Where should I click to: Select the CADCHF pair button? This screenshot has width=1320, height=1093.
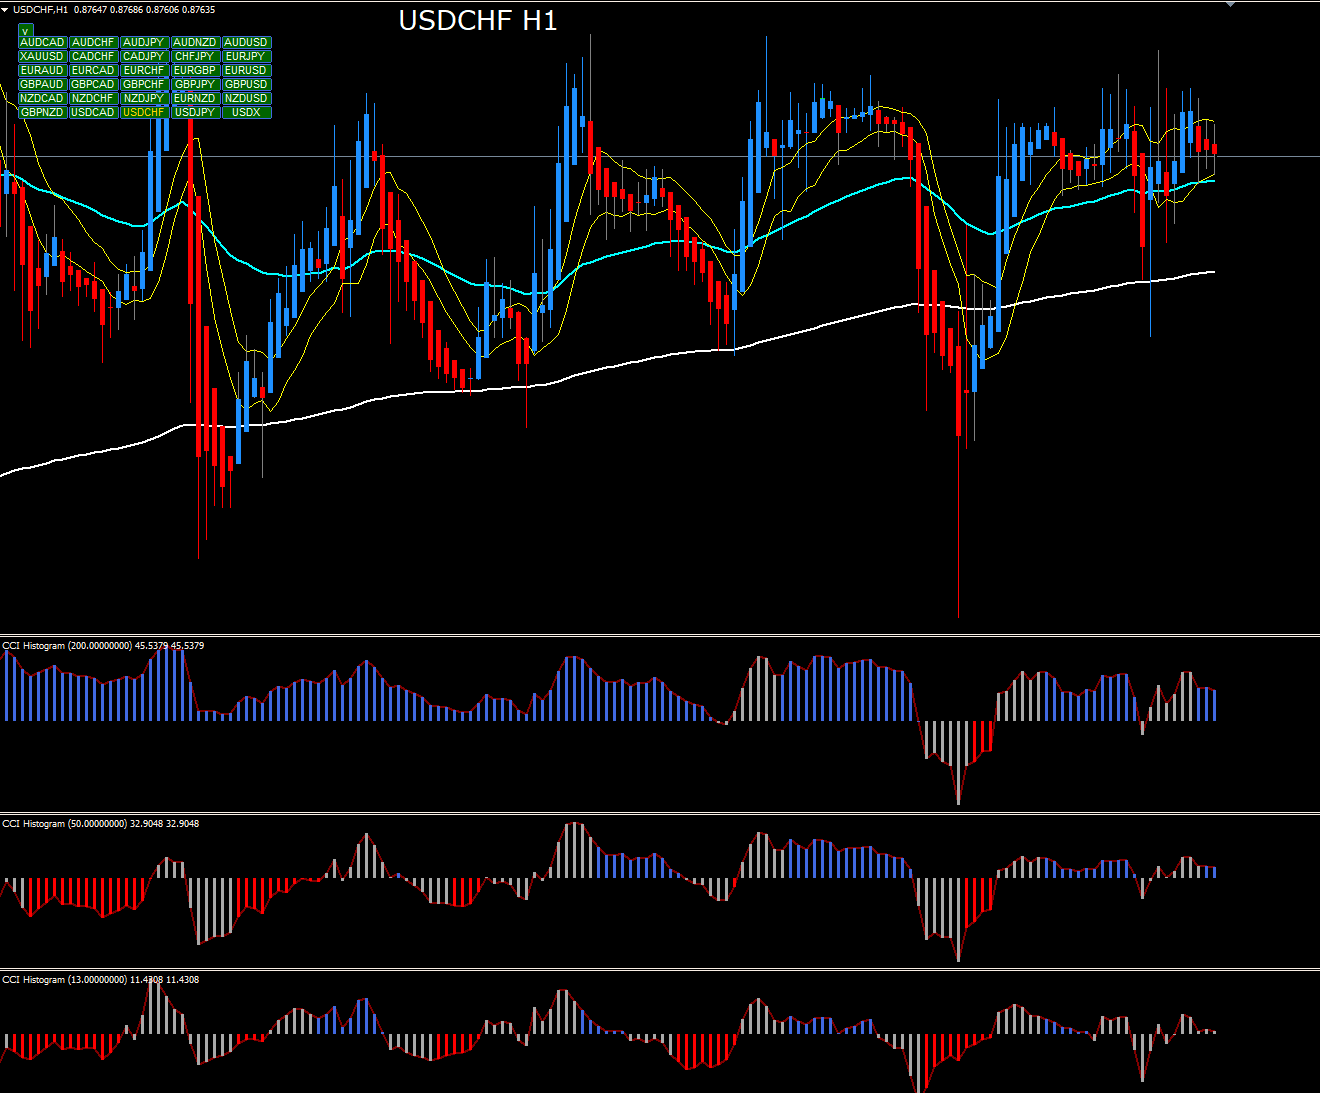pyautogui.click(x=93, y=57)
